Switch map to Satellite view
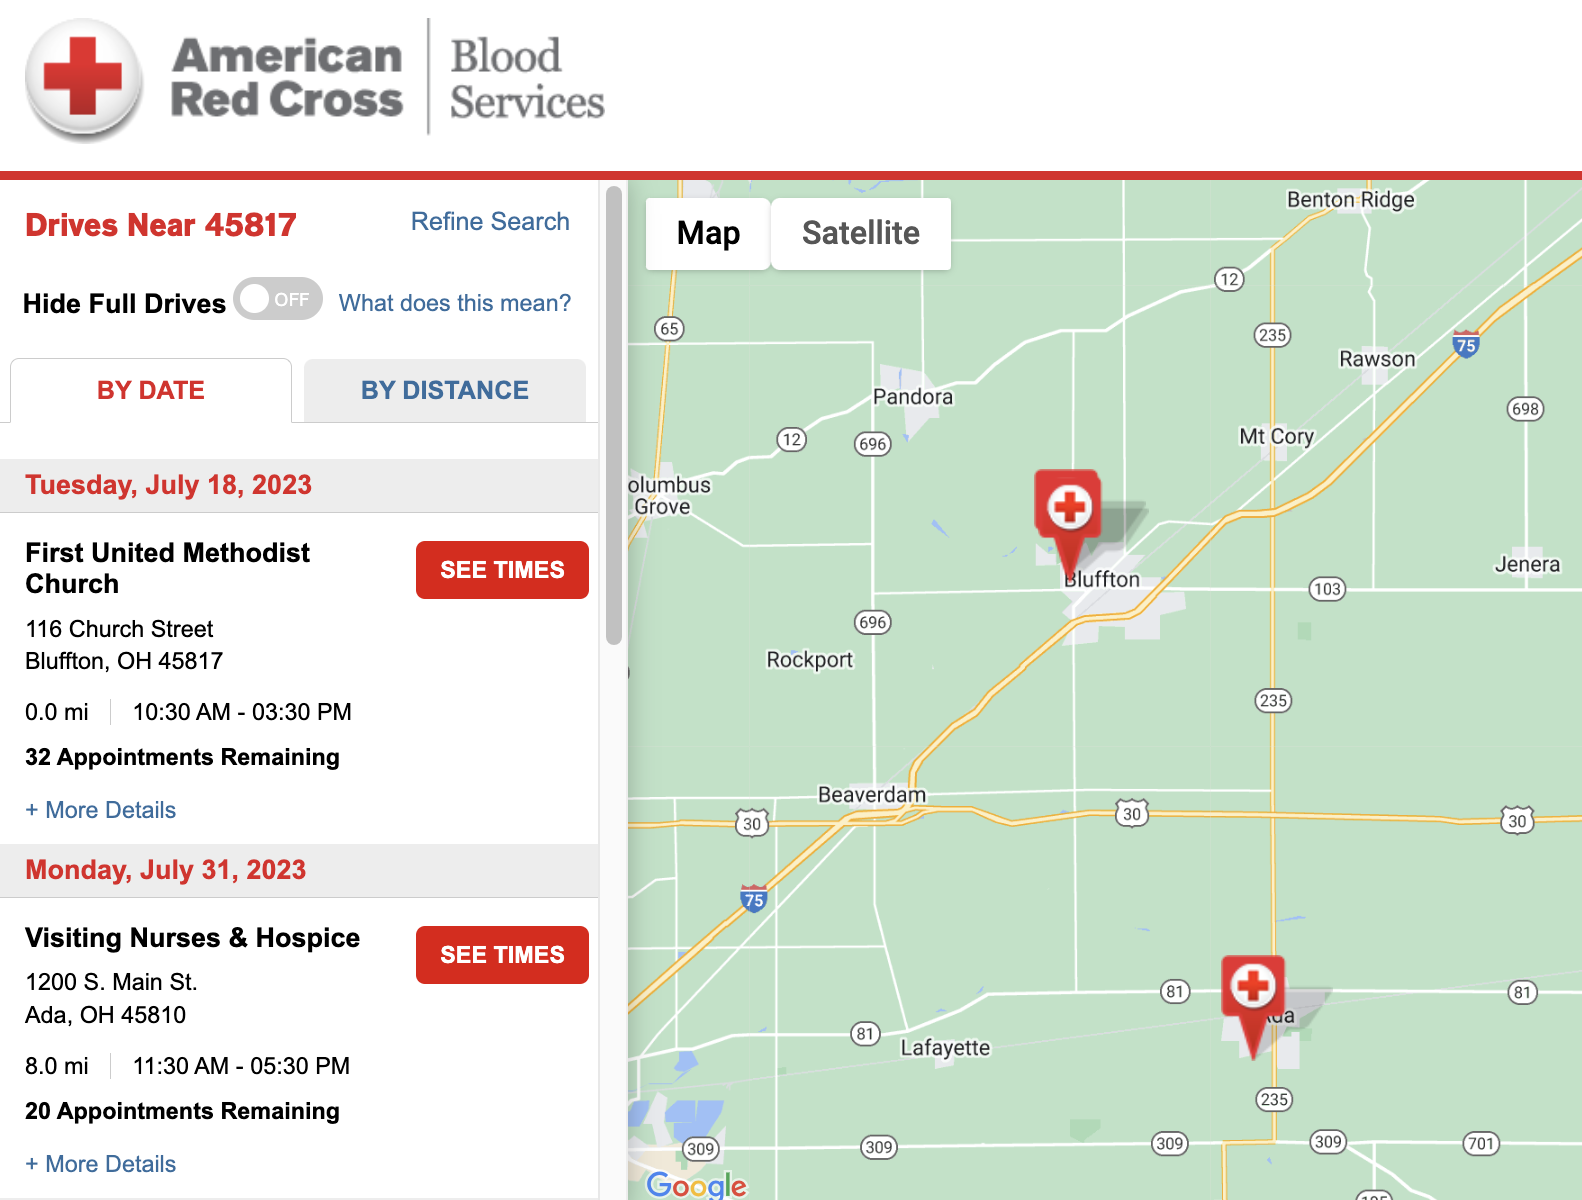Viewport: 1582px width, 1200px height. [861, 233]
